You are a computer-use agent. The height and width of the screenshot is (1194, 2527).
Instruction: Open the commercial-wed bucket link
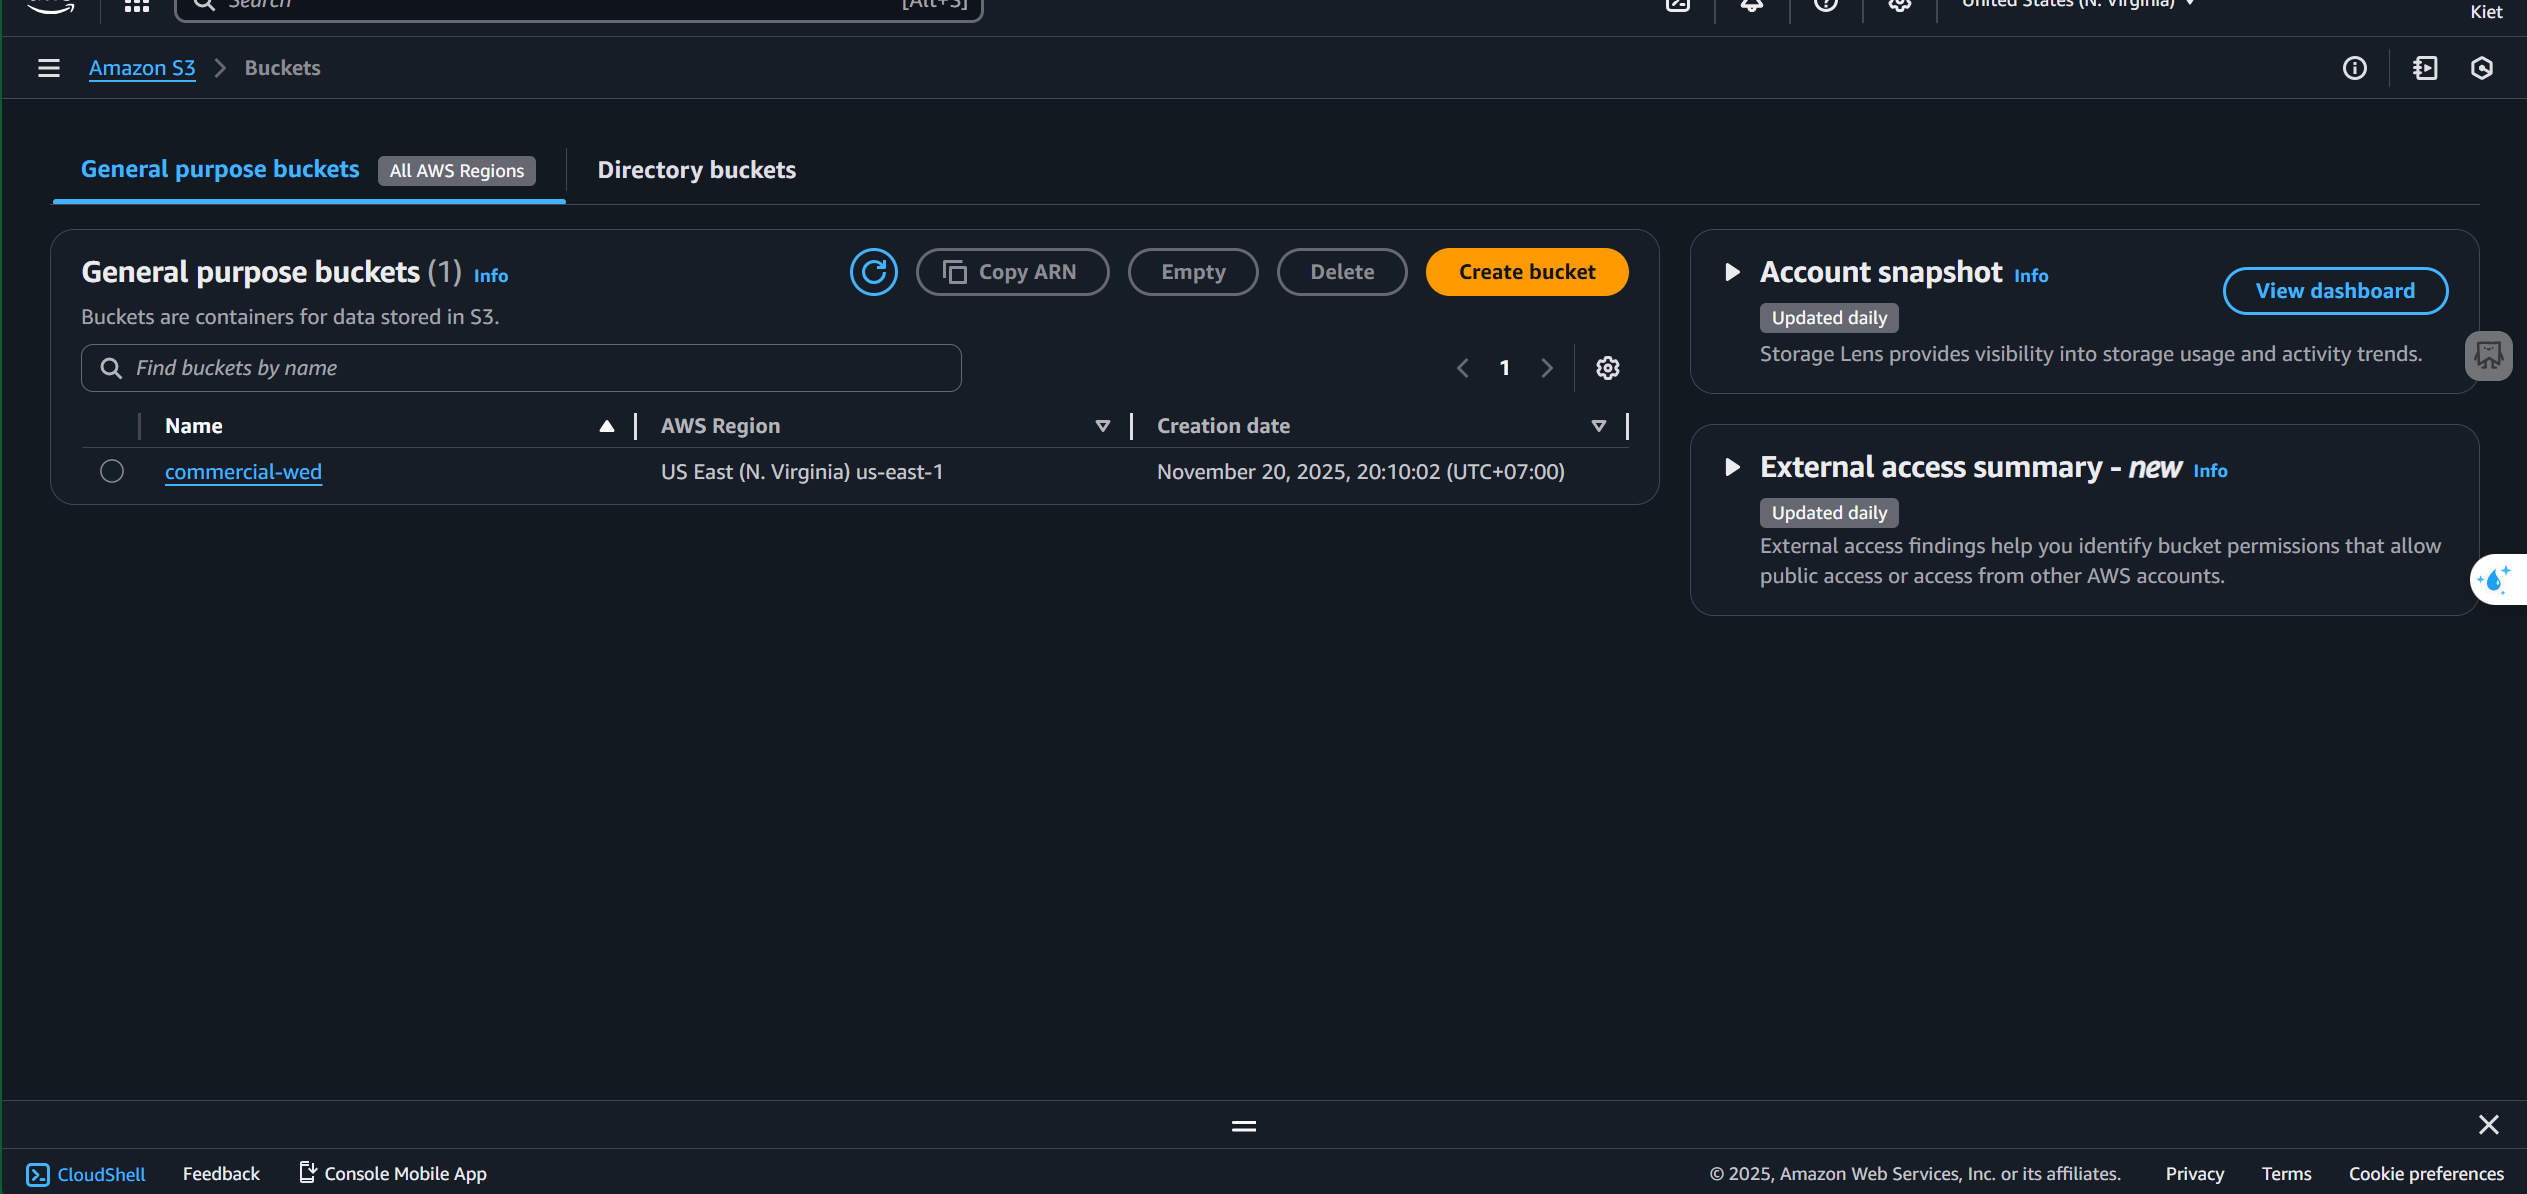click(243, 472)
